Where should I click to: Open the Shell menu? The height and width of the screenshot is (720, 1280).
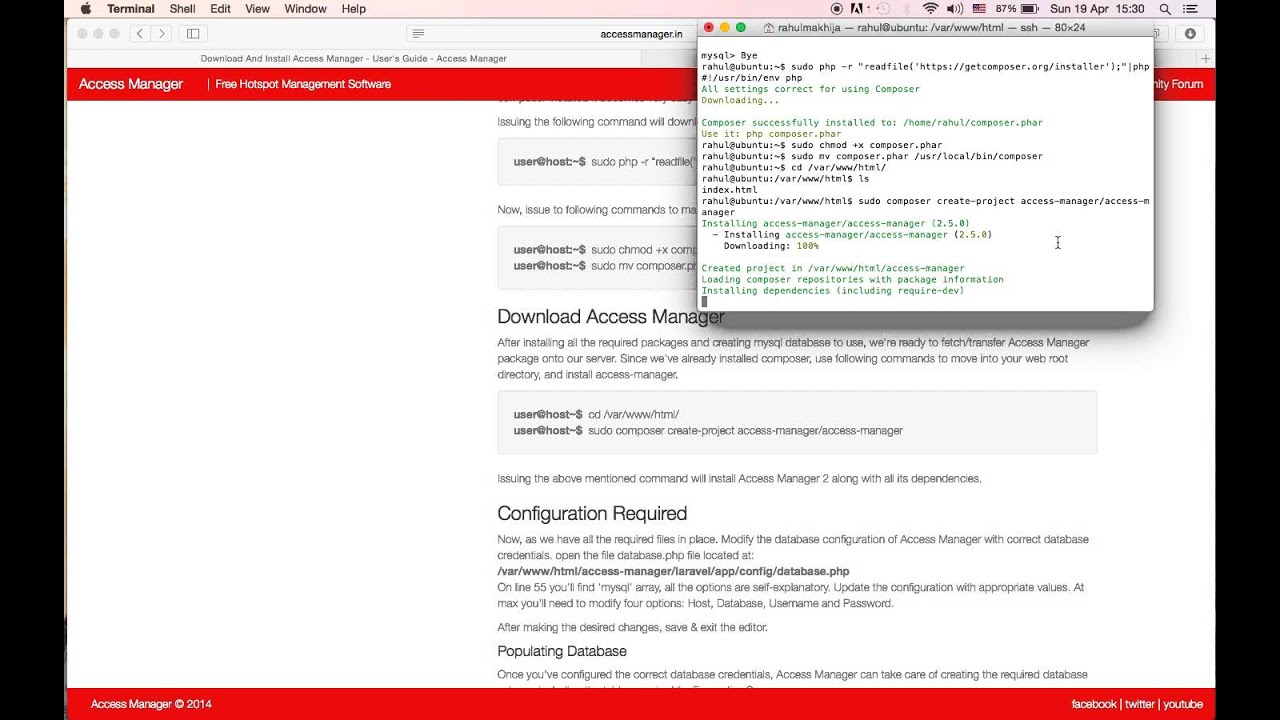(182, 9)
